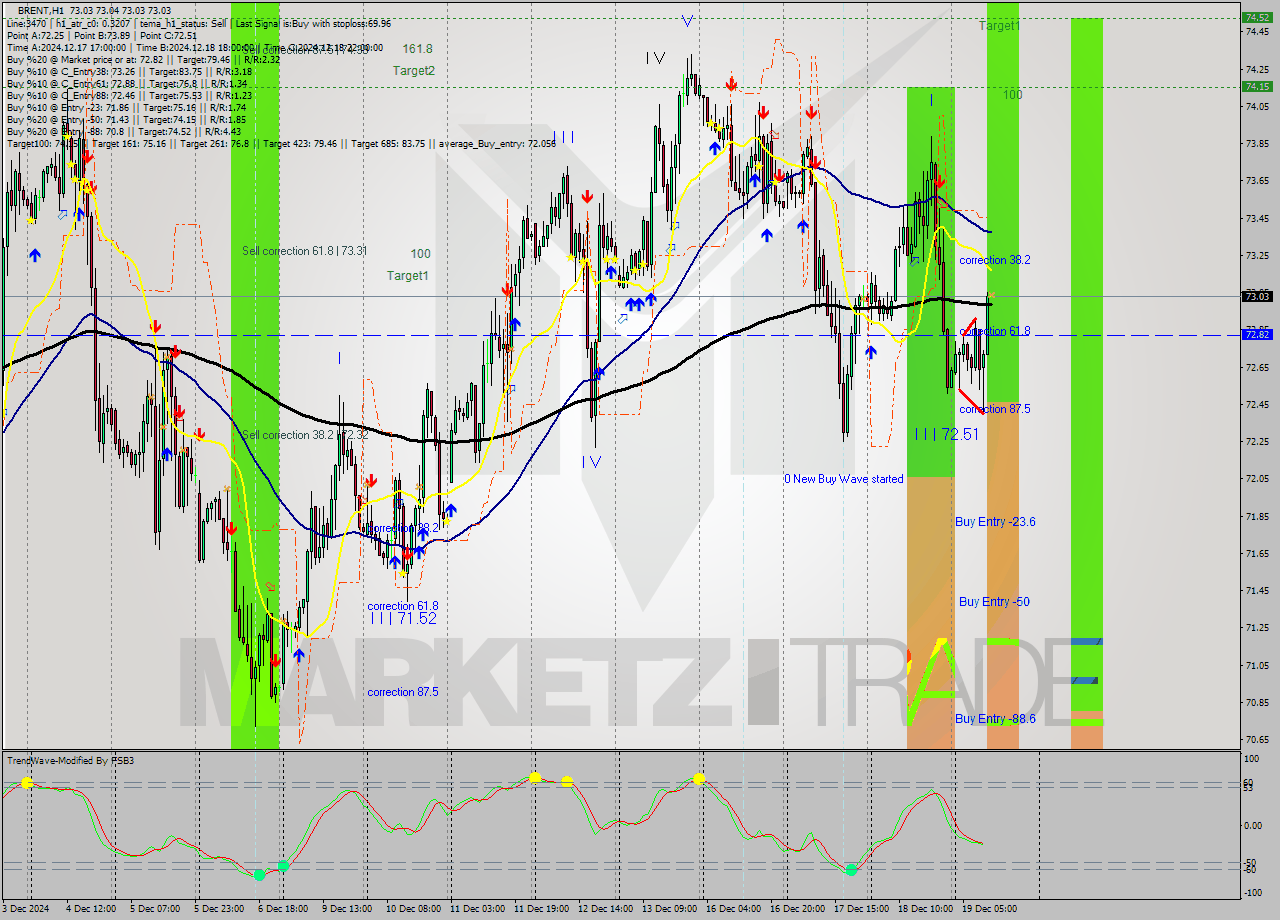Click the 'I I I 71.52' wave label
Screen dimensions: 1280x920
403,619
